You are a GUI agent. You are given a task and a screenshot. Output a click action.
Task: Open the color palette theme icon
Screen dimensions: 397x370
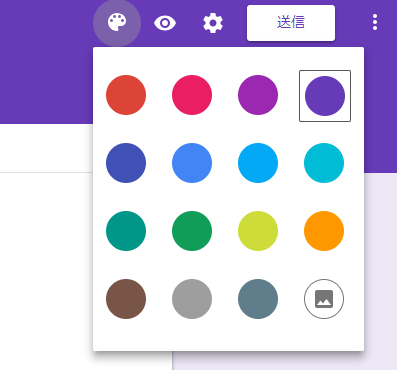coord(117,23)
